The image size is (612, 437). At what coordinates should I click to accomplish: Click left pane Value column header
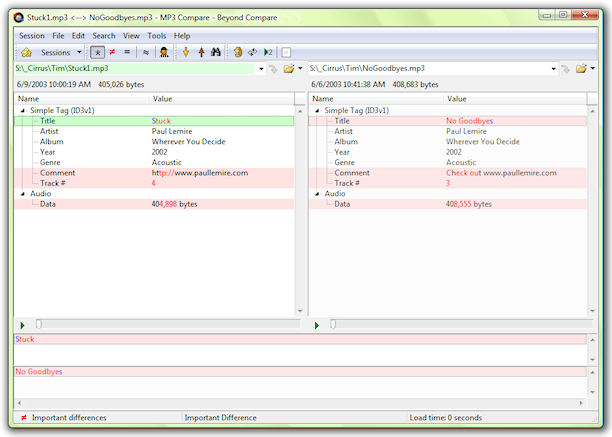222,99
